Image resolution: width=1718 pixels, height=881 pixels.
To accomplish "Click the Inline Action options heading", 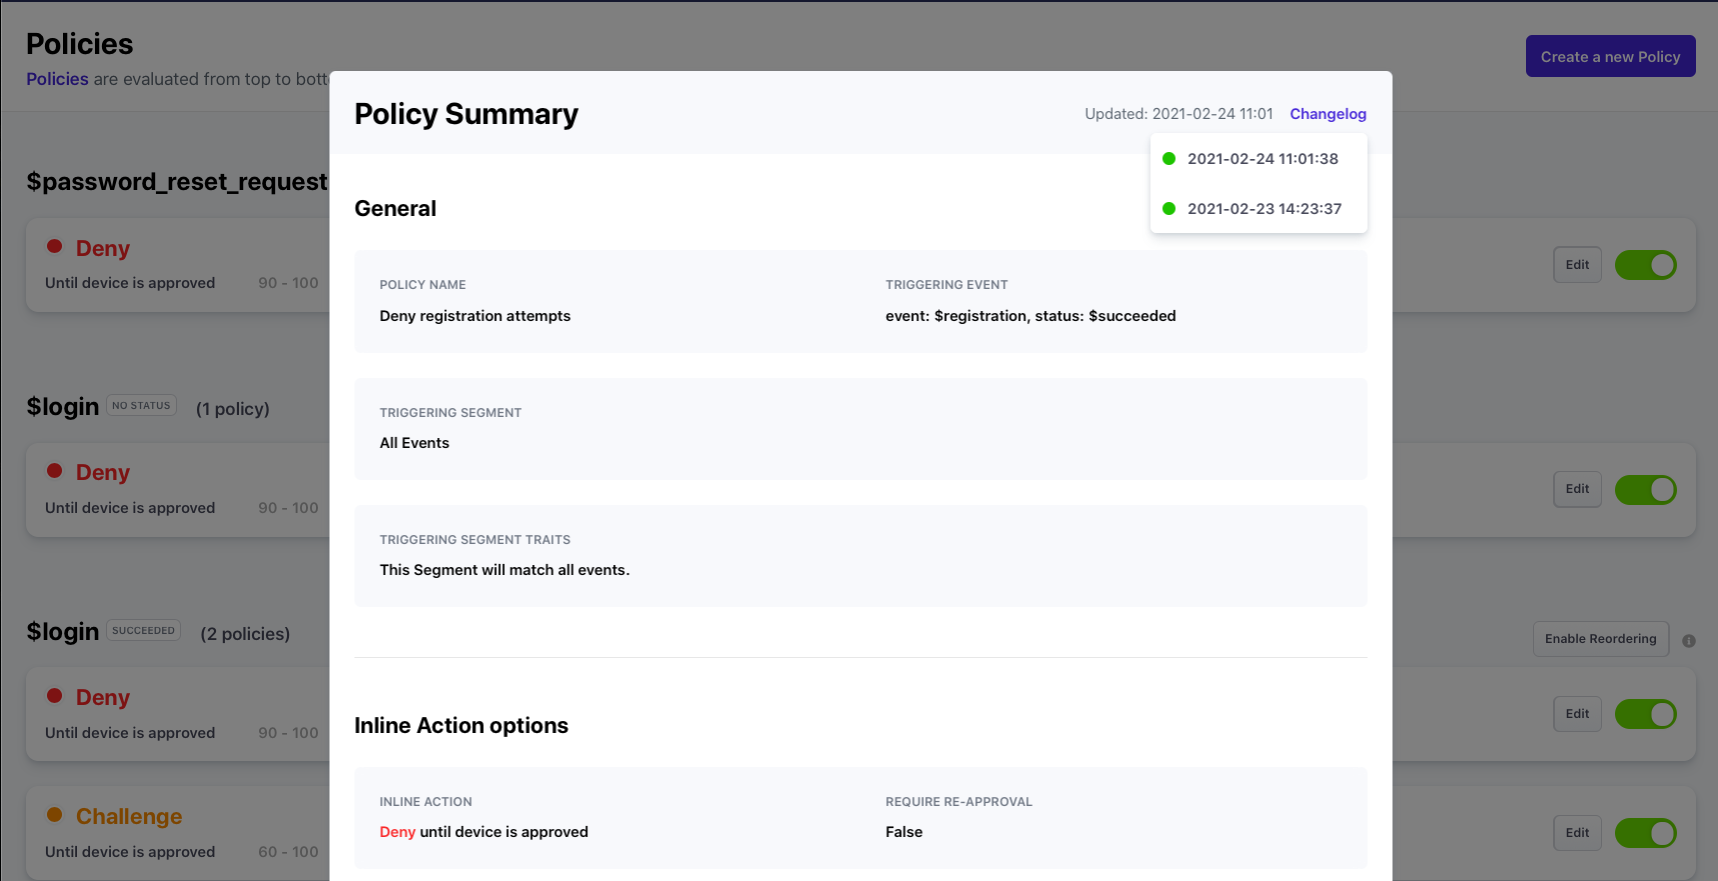I will pos(461,726).
